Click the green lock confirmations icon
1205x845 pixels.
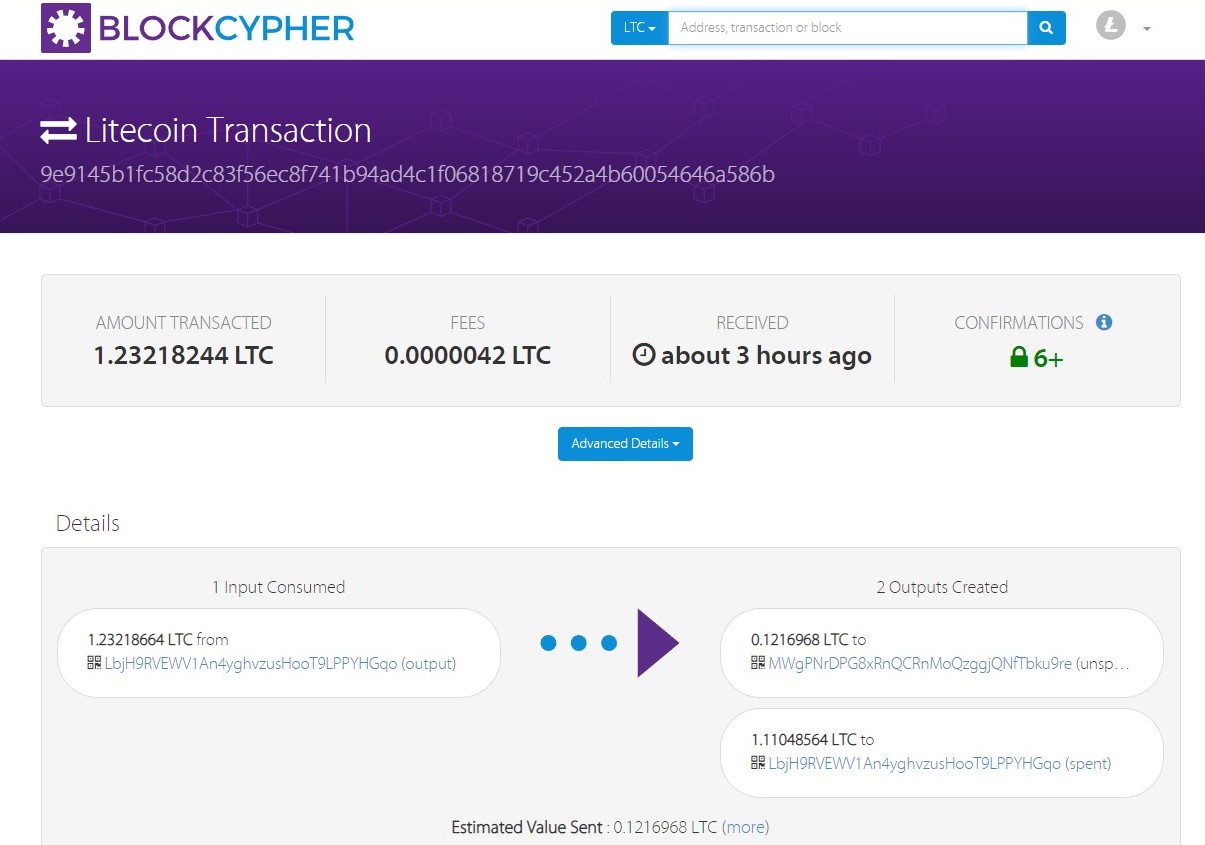coord(1019,357)
